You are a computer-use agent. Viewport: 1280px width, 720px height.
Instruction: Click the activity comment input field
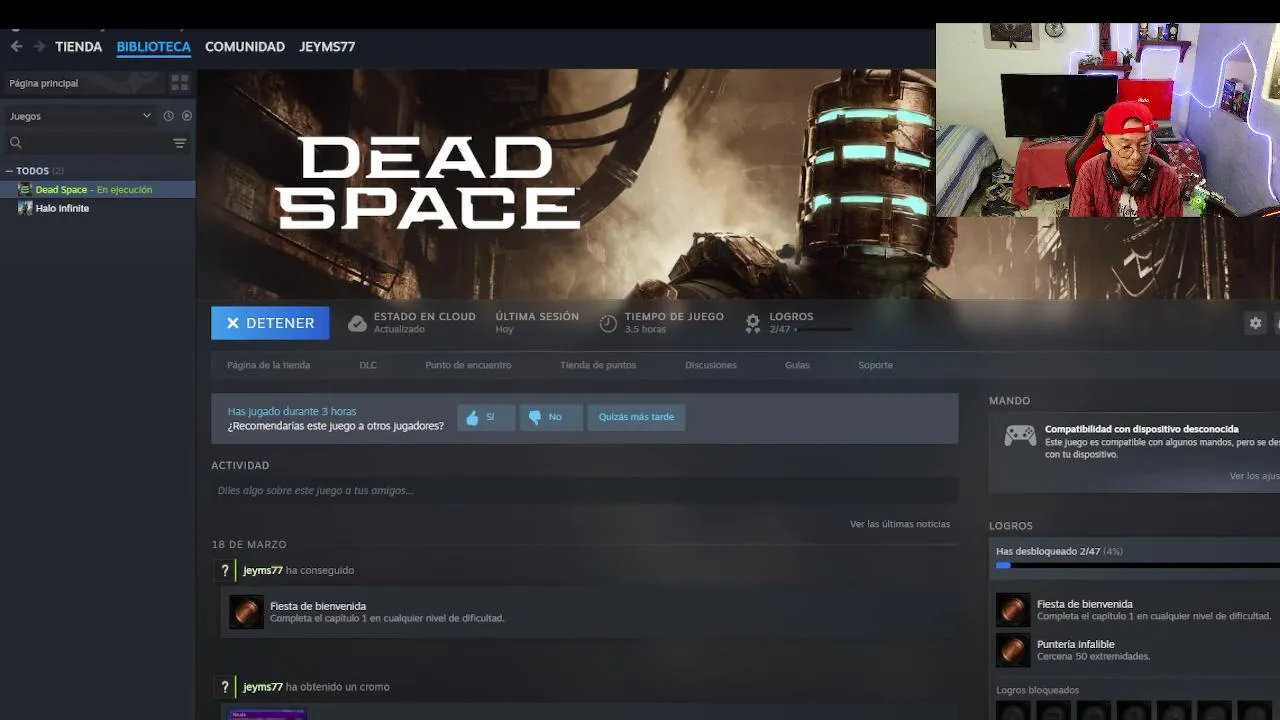point(584,491)
